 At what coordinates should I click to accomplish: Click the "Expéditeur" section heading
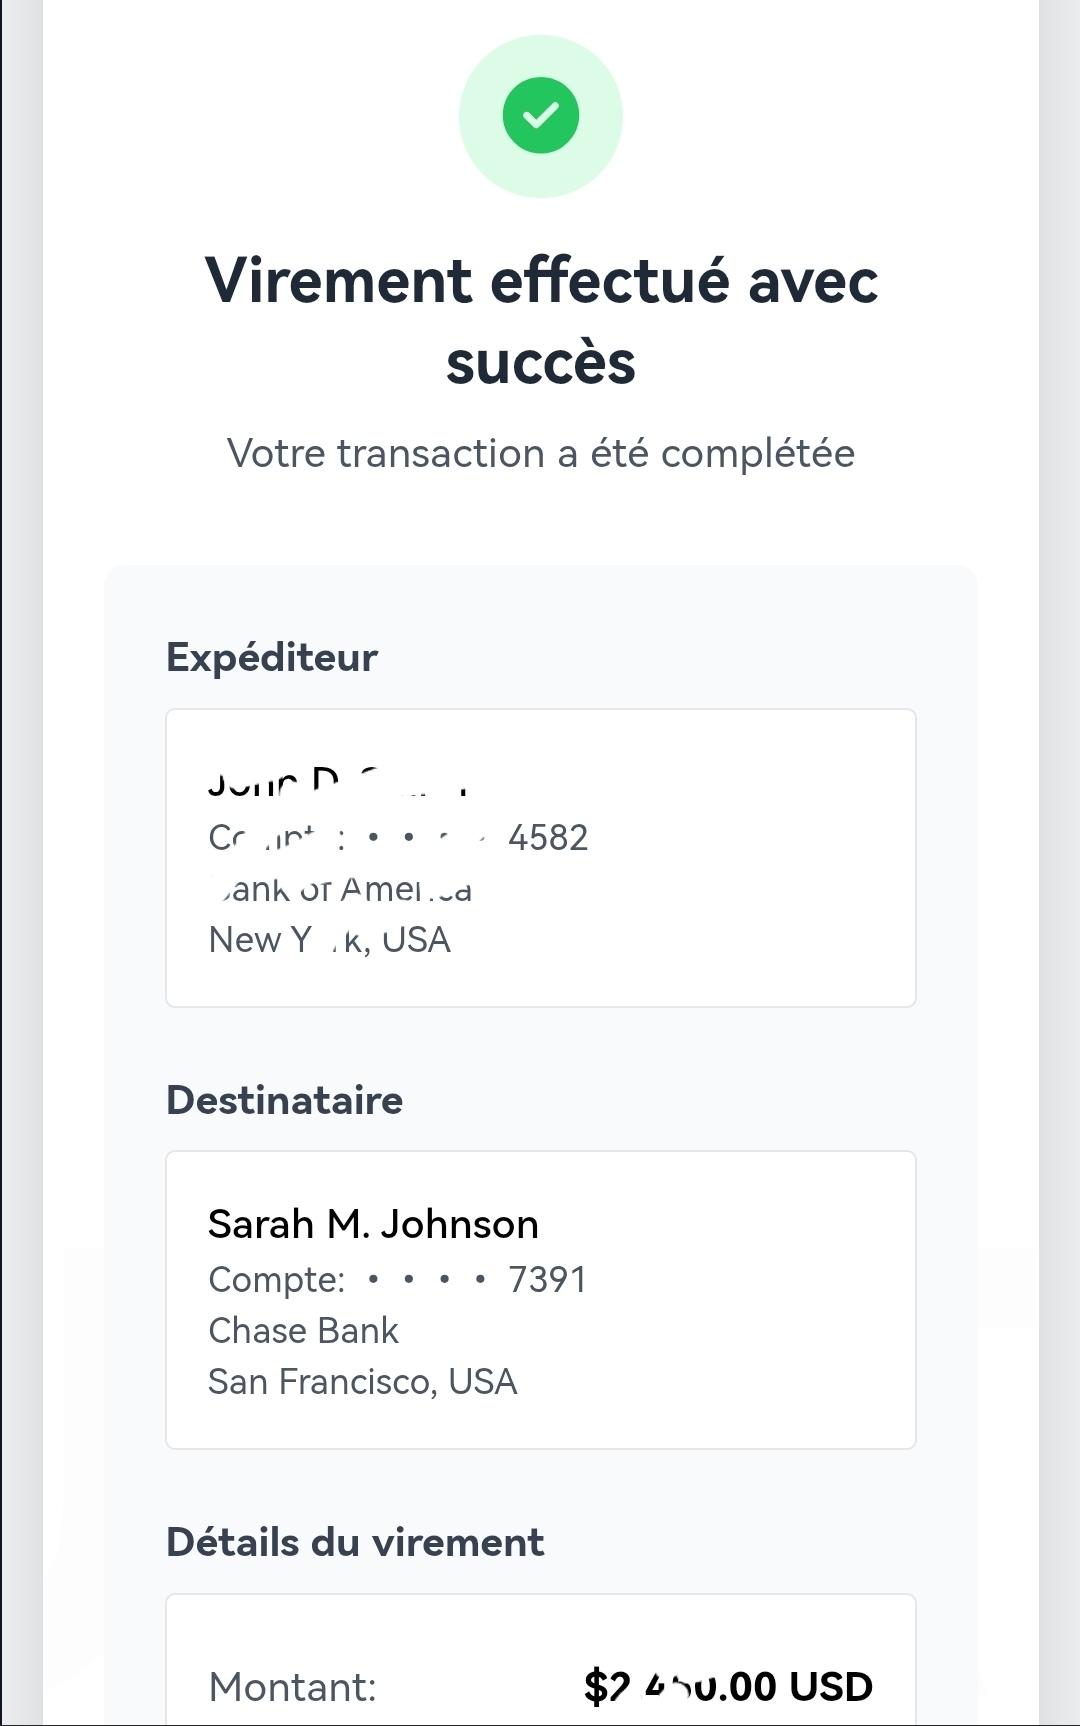point(272,657)
